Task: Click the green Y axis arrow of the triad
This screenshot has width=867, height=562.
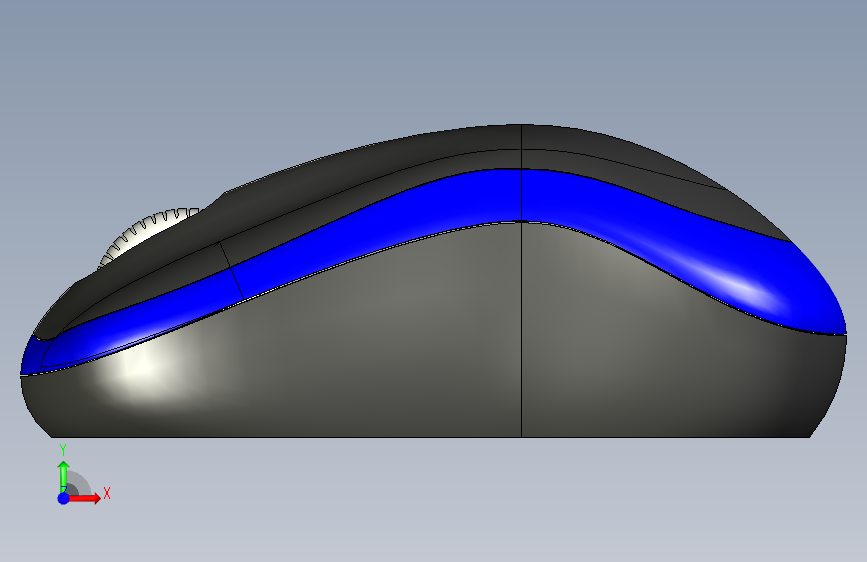Action: click(x=64, y=475)
